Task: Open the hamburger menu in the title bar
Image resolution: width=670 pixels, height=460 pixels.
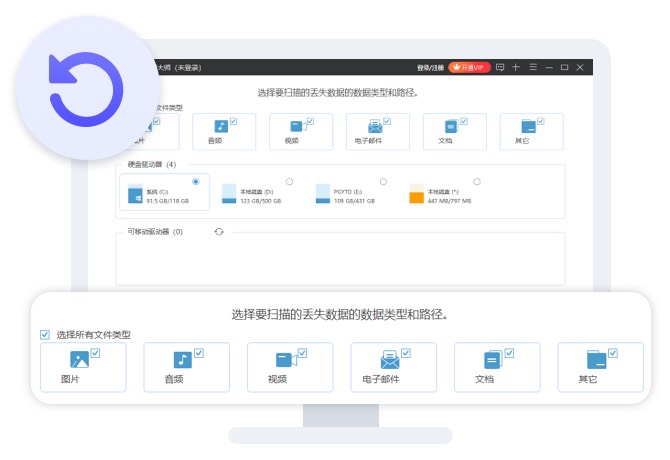Action: [532, 67]
